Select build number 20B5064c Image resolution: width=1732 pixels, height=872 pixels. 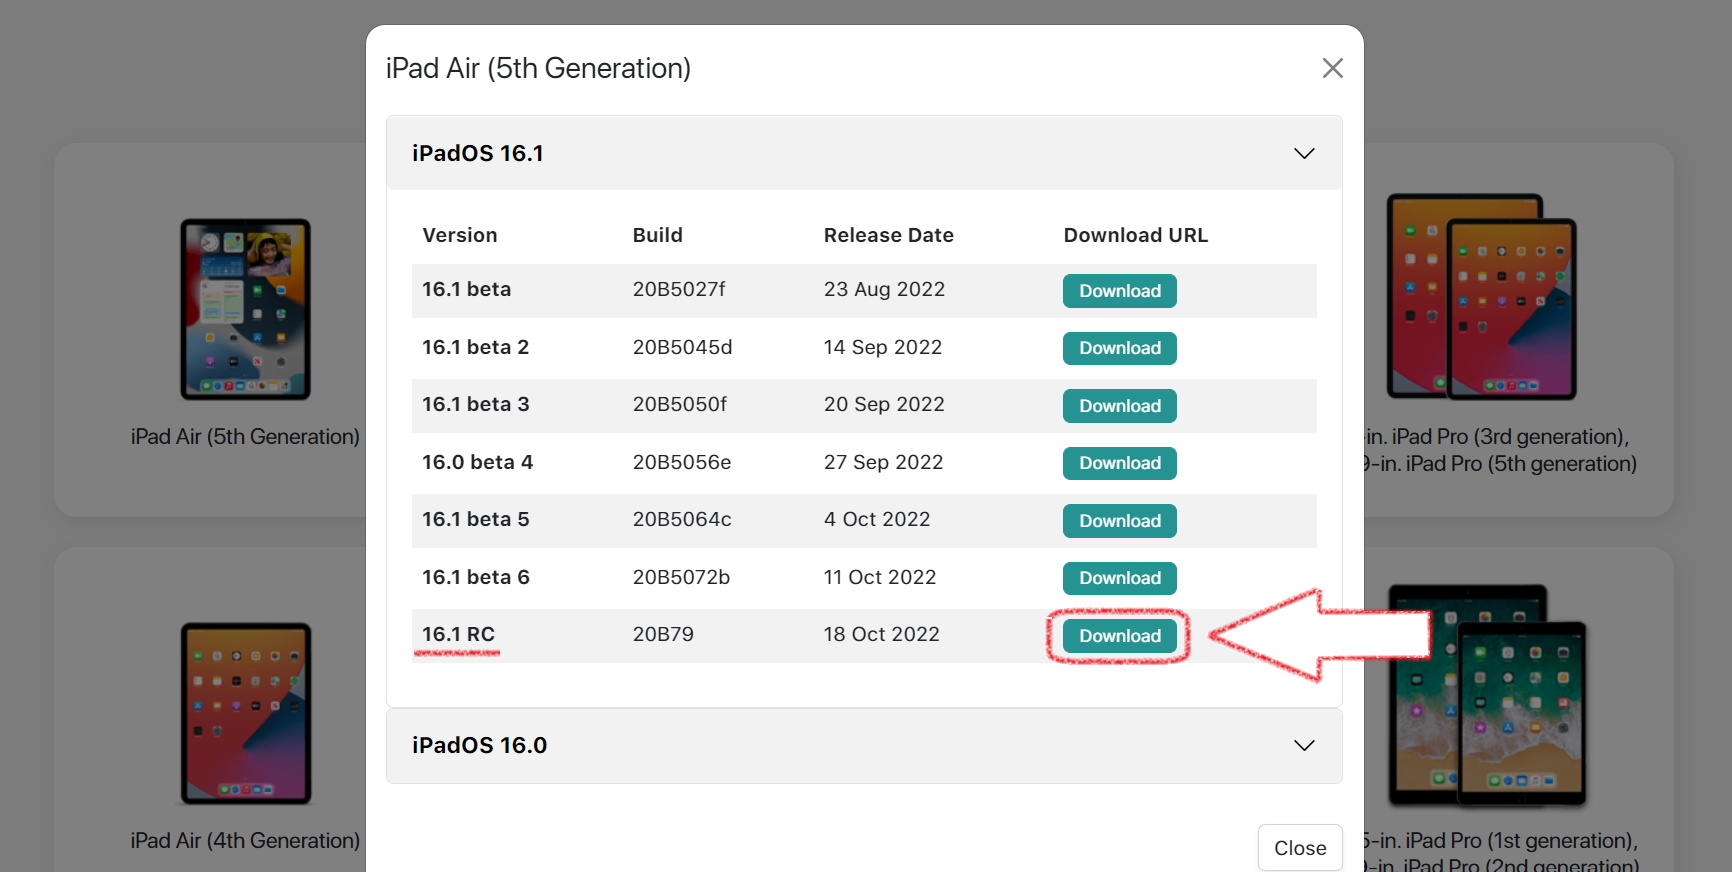(x=682, y=519)
